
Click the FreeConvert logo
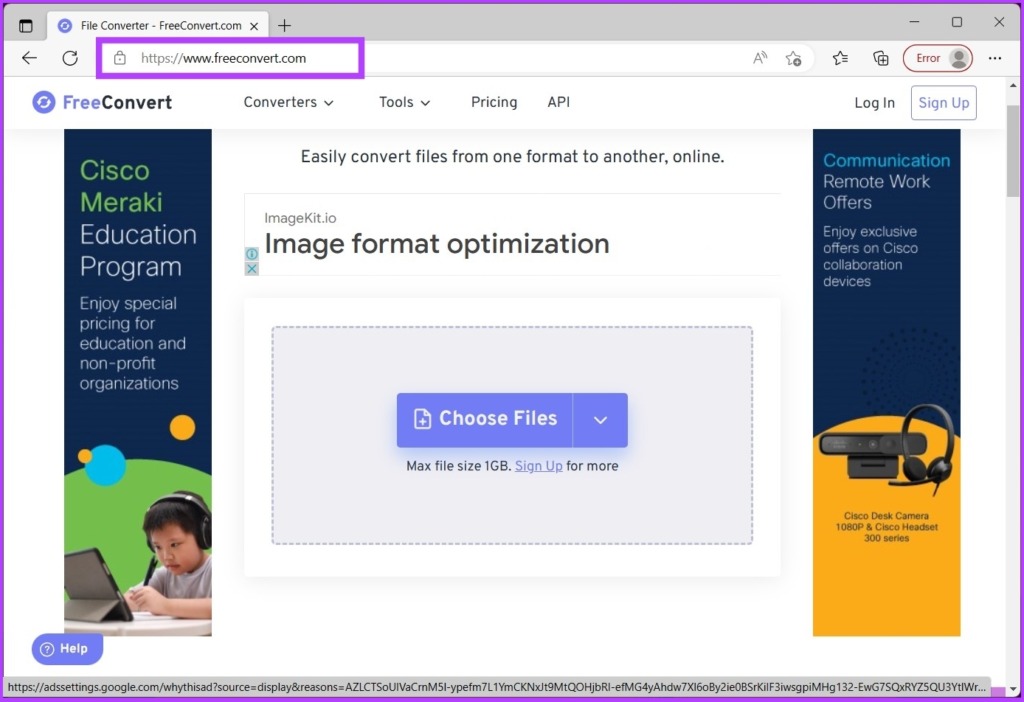coord(102,102)
